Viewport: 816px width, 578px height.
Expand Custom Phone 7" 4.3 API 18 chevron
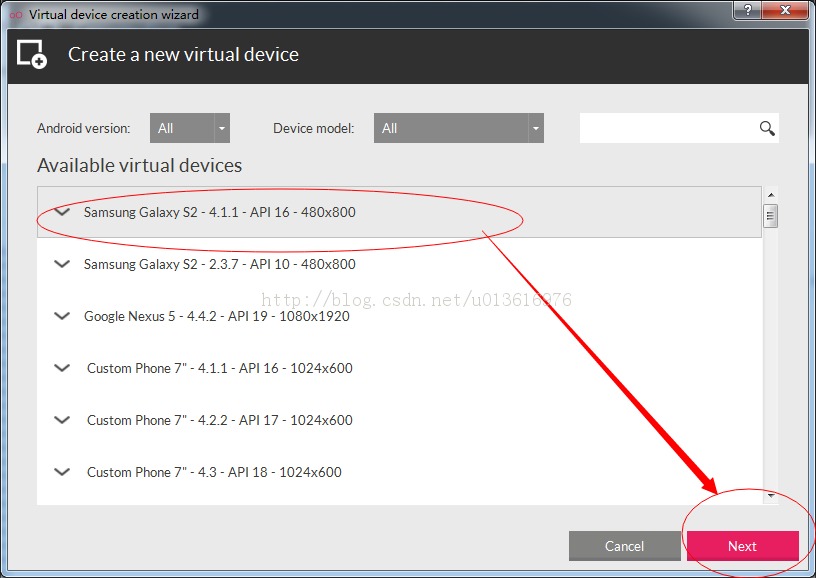coord(62,472)
